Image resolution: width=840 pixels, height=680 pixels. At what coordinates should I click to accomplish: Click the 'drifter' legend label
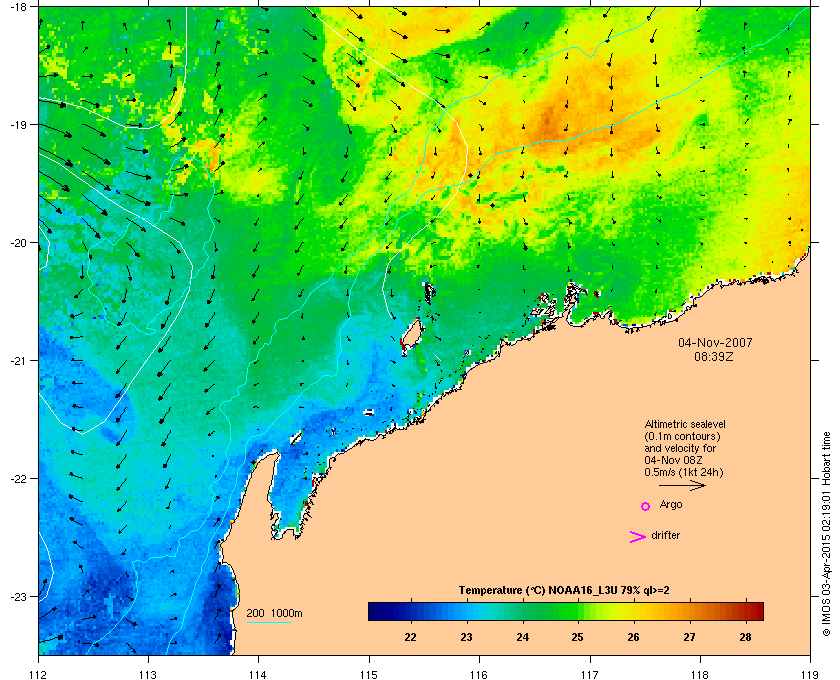(665, 535)
